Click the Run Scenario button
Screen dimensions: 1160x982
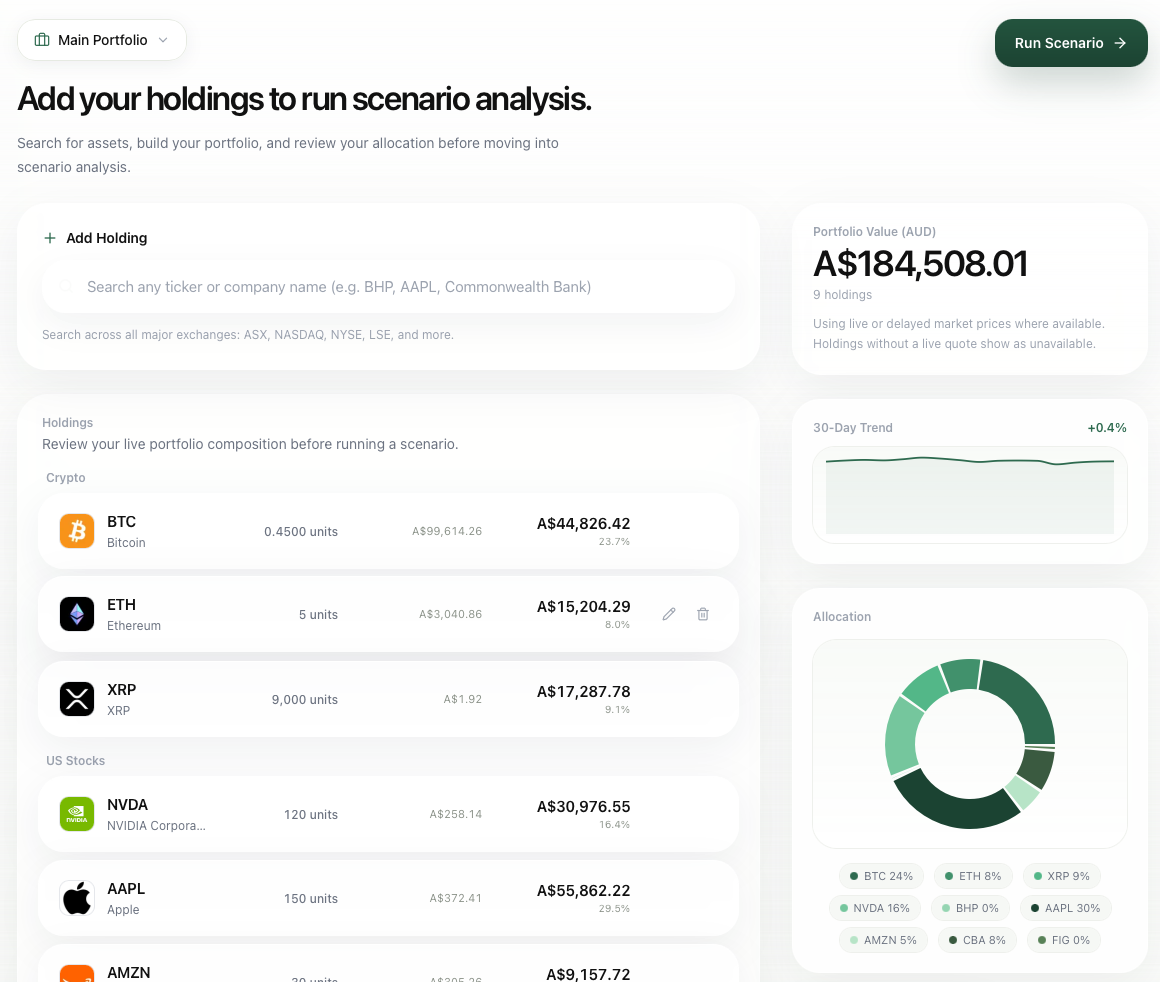pos(1070,43)
